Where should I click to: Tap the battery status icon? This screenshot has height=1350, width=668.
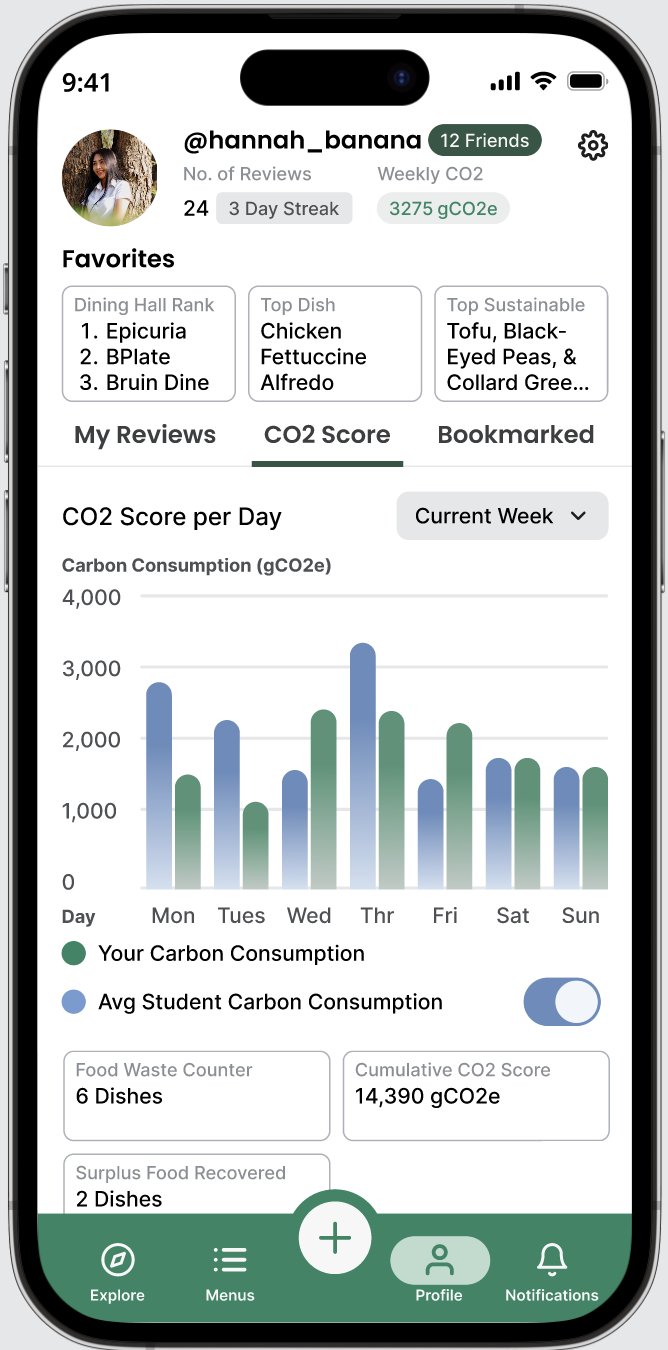point(587,82)
